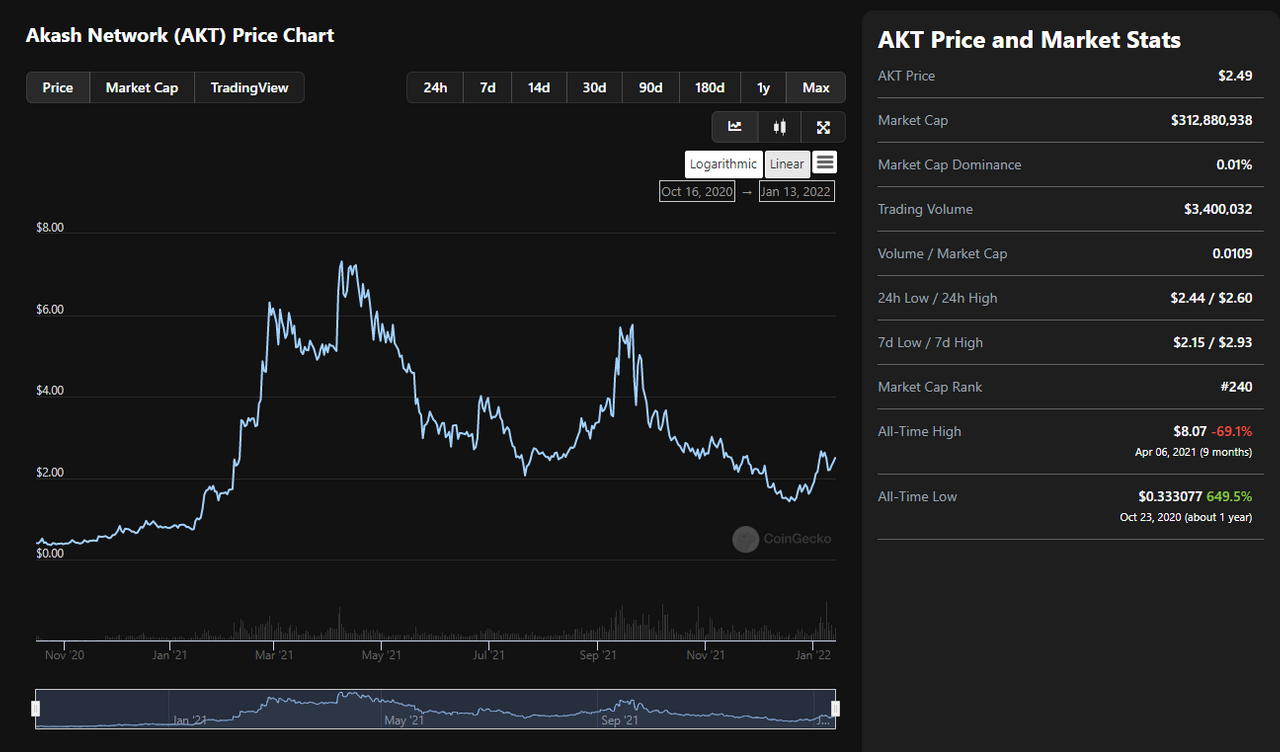Edit start date Oct 16, 2020
This screenshot has height=752, width=1280.
pos(697,191)
